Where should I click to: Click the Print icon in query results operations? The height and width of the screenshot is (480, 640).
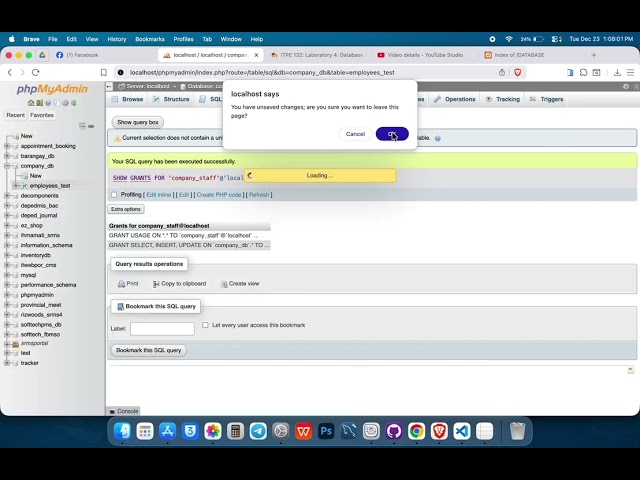[122, 284]
